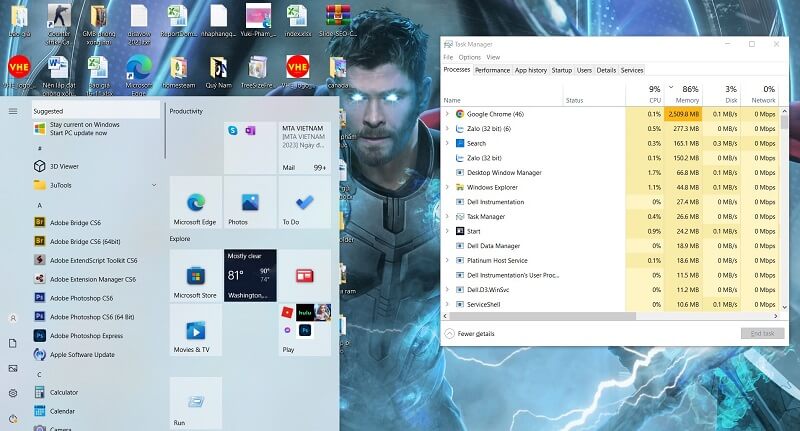Sort processes by Memory column

point(683,94)
